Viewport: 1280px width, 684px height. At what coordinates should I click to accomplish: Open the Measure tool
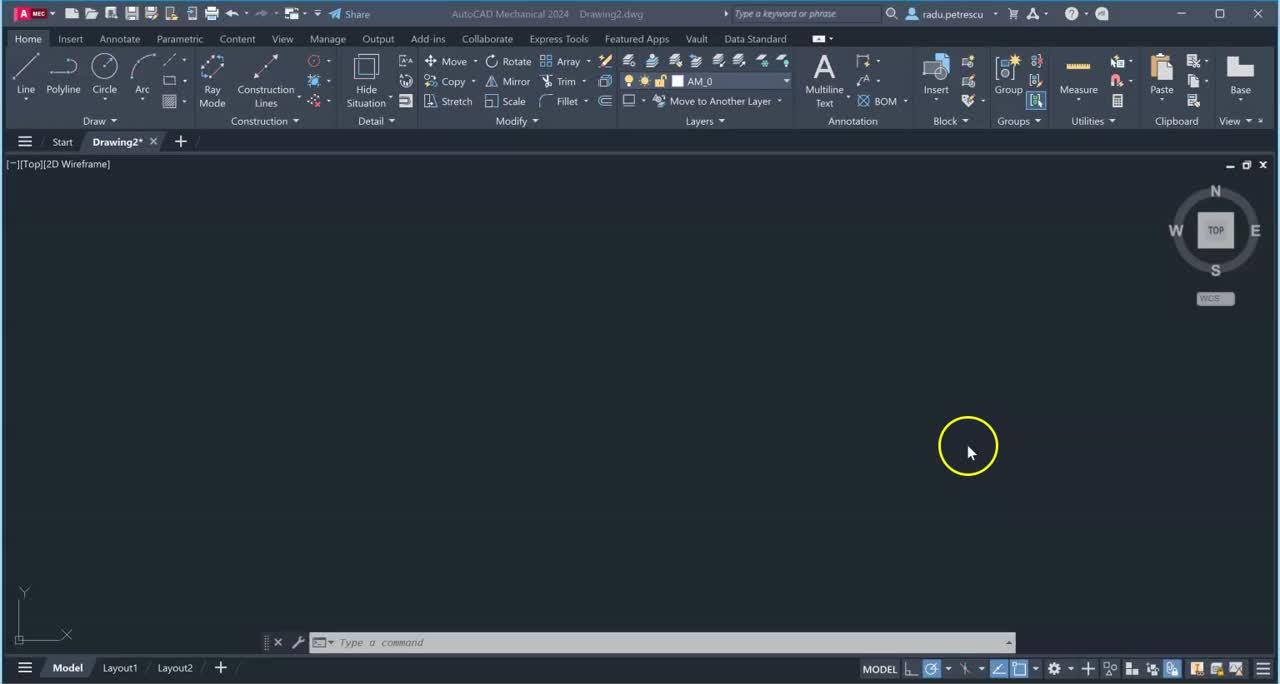1078,74
